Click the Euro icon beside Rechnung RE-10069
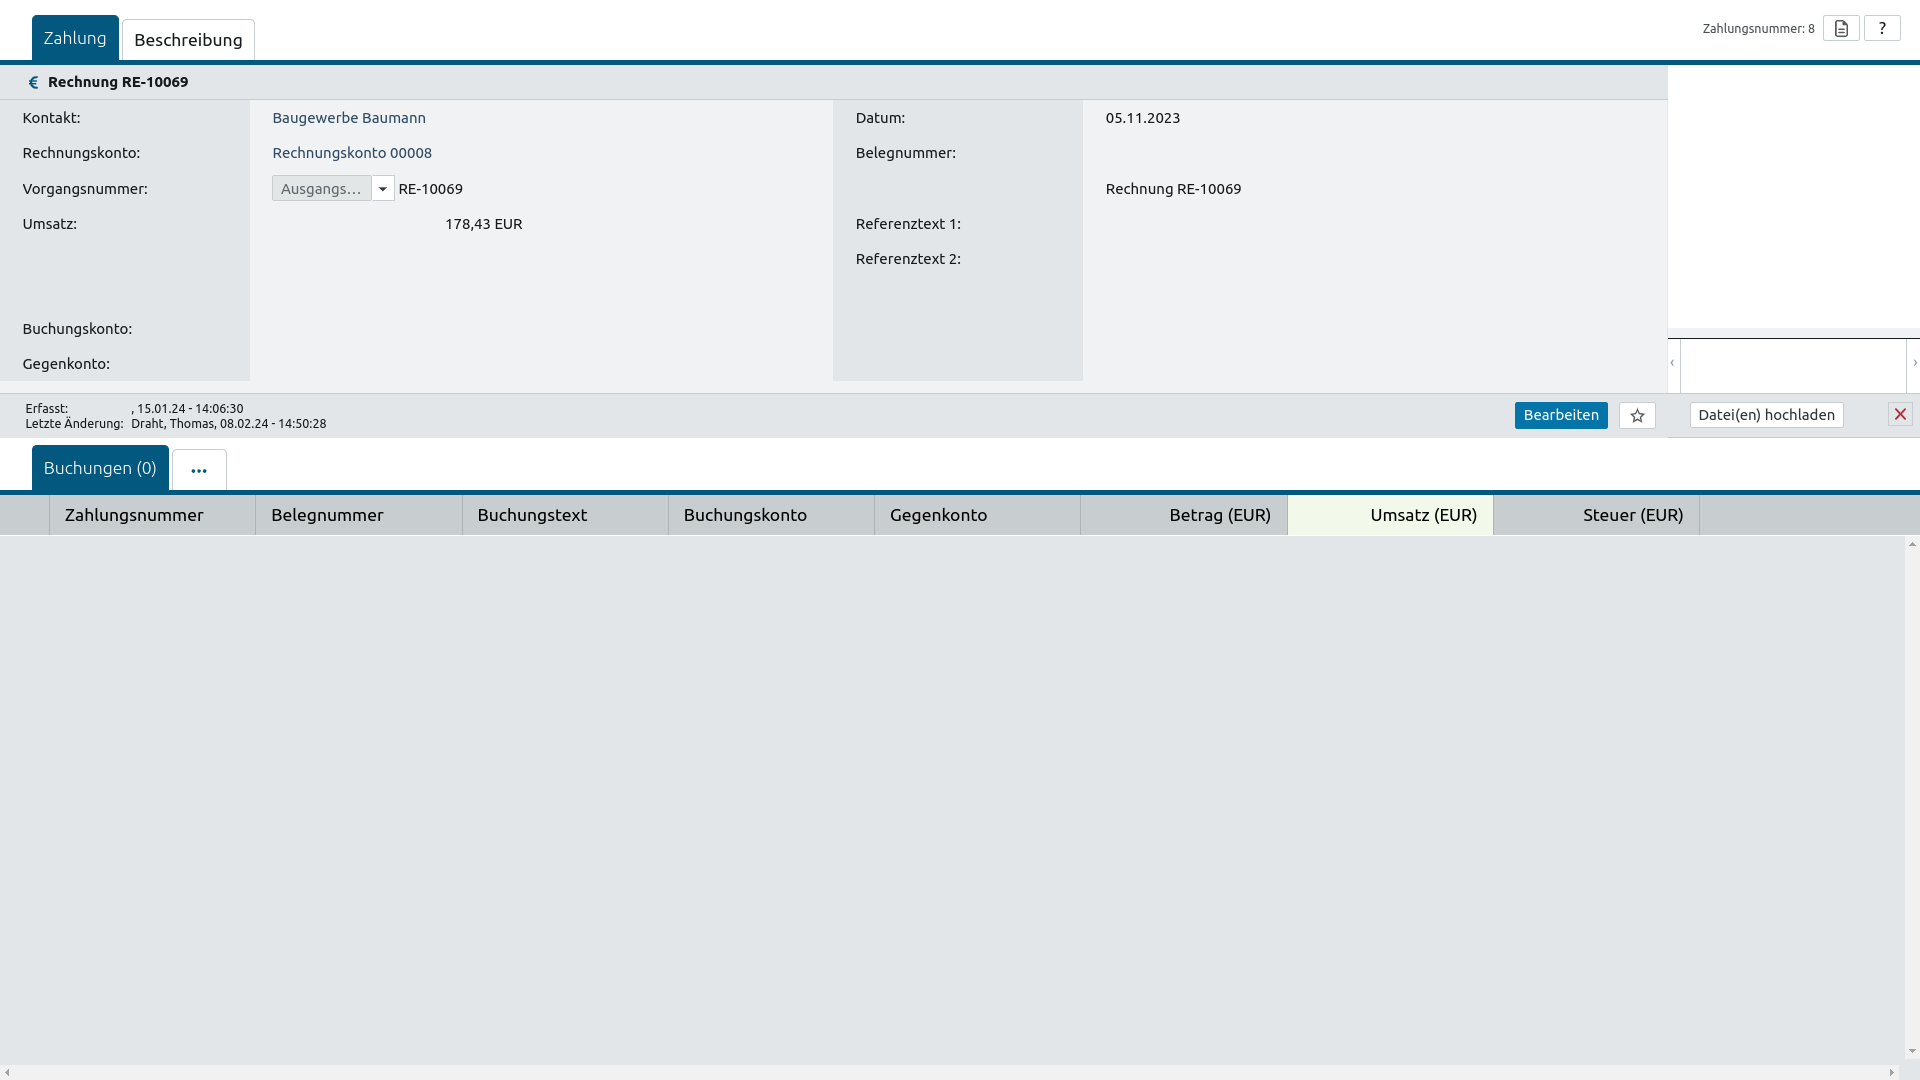The width and height of the screenshot is (1920, 1080). click(x=33, y=83)
